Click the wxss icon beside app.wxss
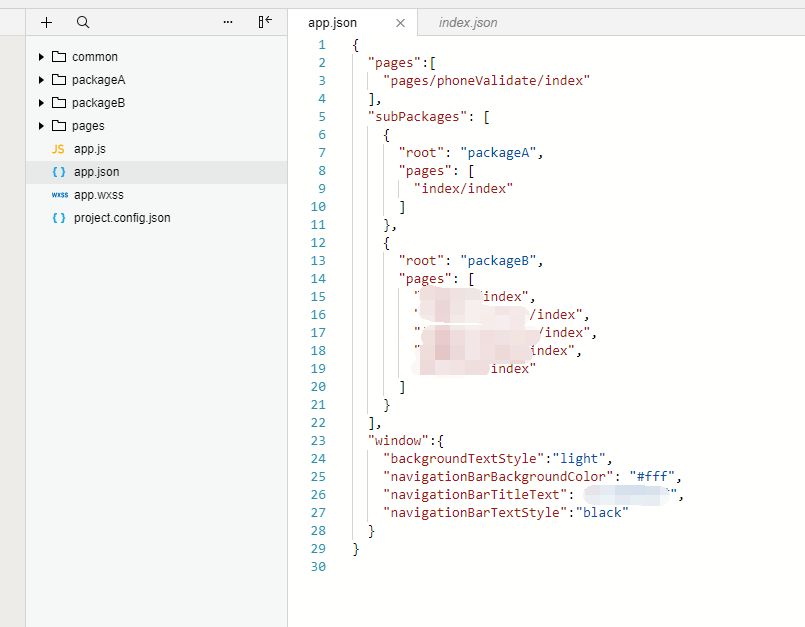This screenshot has width=805, height=627. (59, 195)
